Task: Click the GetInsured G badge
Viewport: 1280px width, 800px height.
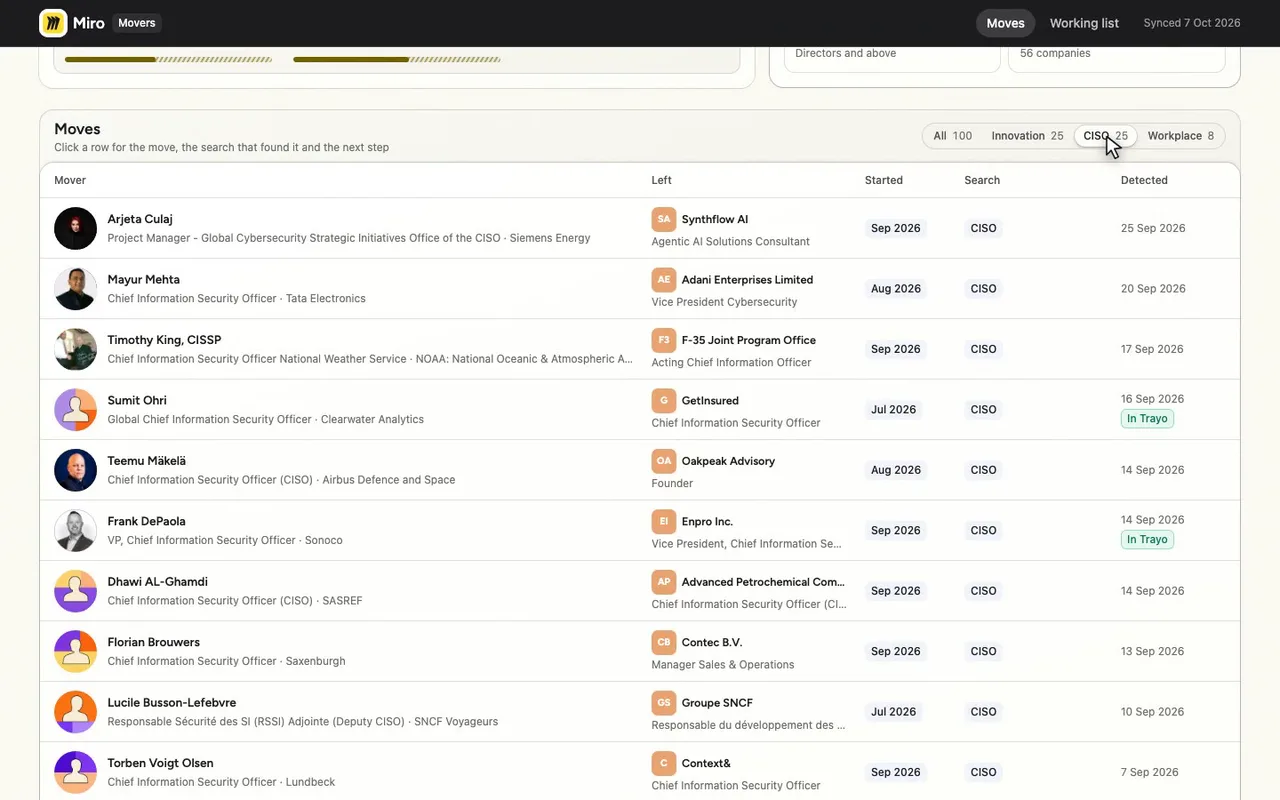Action: coord(664,401)
